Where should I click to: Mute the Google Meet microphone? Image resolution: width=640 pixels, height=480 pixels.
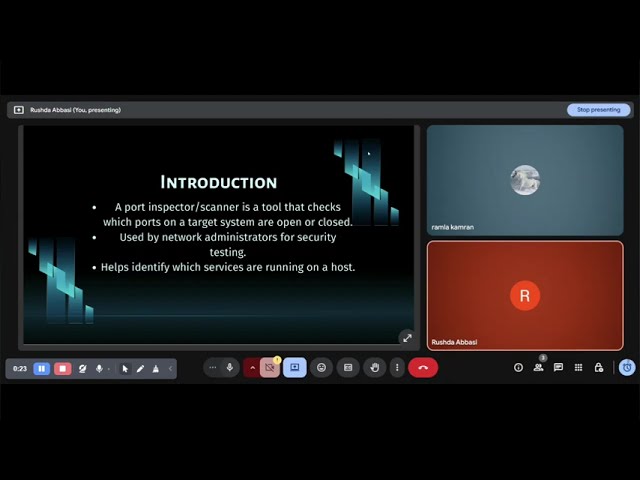(230, 367)
